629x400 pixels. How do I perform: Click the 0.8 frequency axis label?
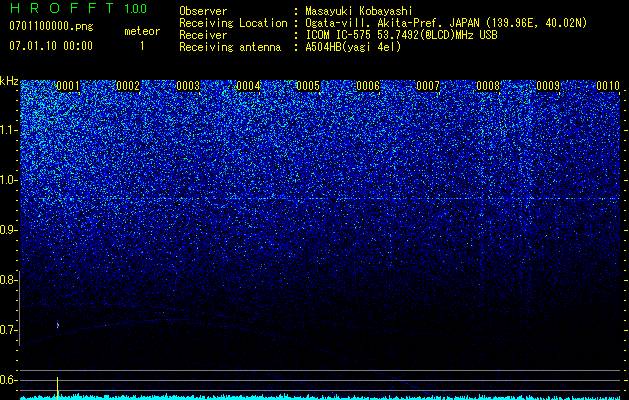(x=8, y=280)
